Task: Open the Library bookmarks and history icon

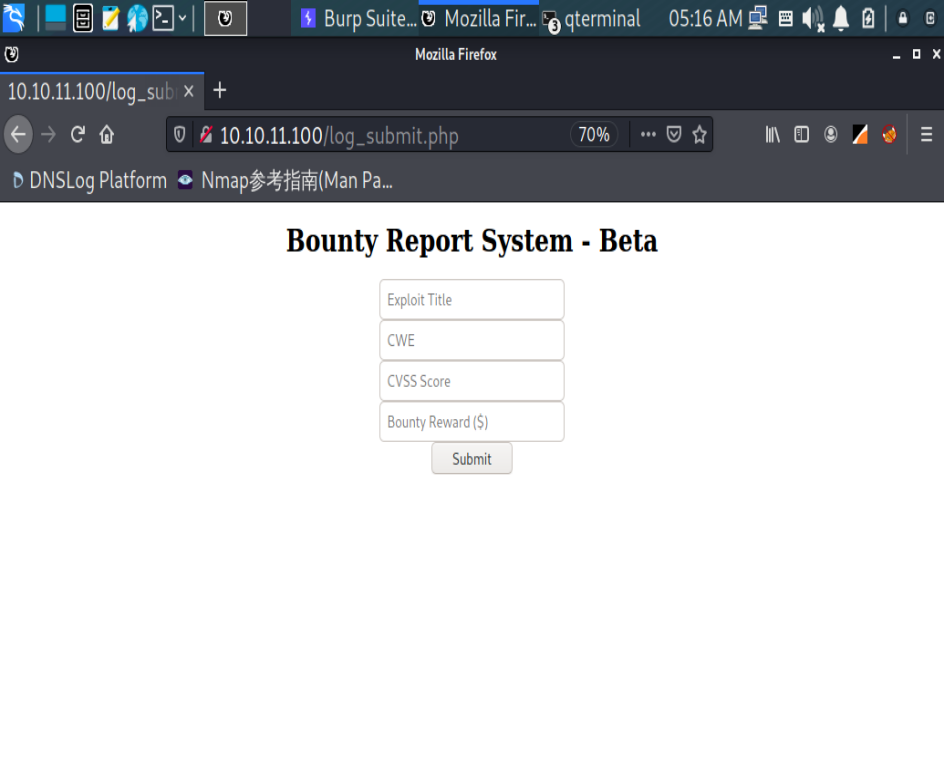Action: 772,134
